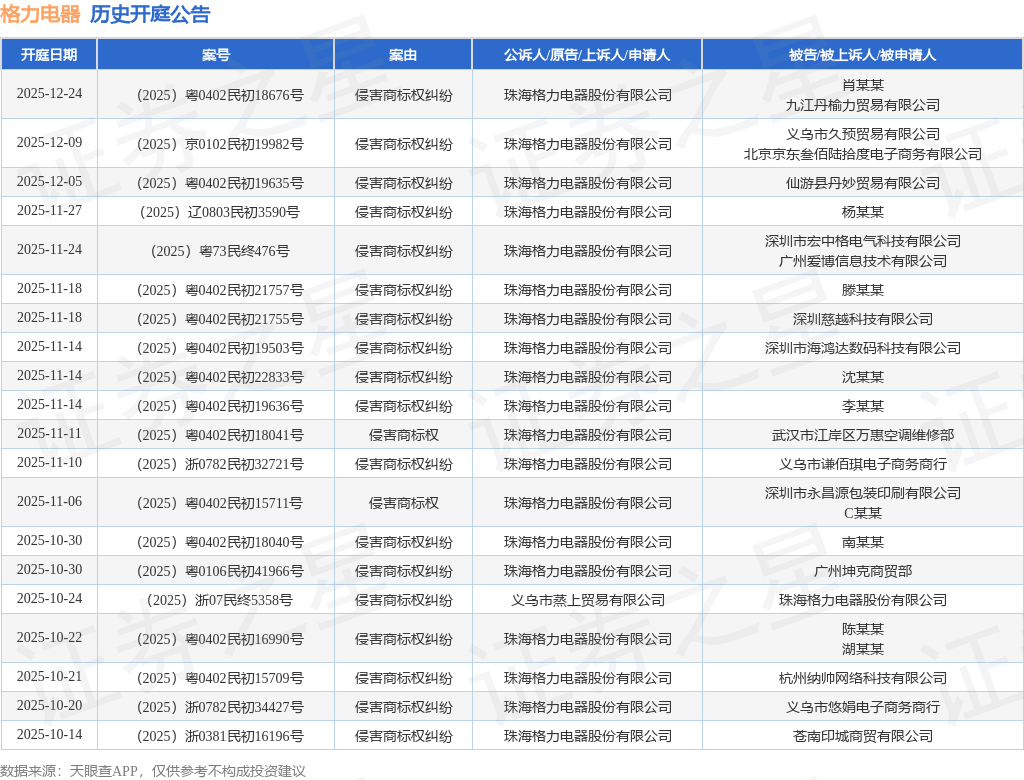This screenshot has height=780, width=1024.
Task: Click defendant 肖某某
Action: (x=863, y=85)
